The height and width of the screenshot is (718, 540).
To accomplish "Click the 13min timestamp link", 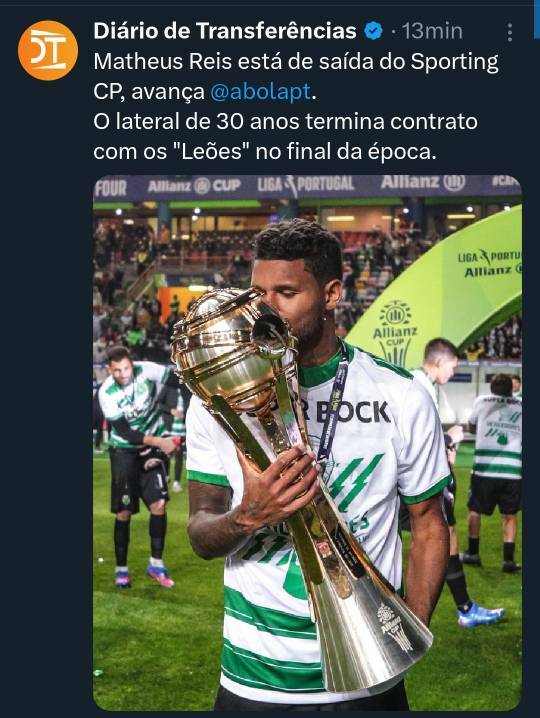I will 432,31.
